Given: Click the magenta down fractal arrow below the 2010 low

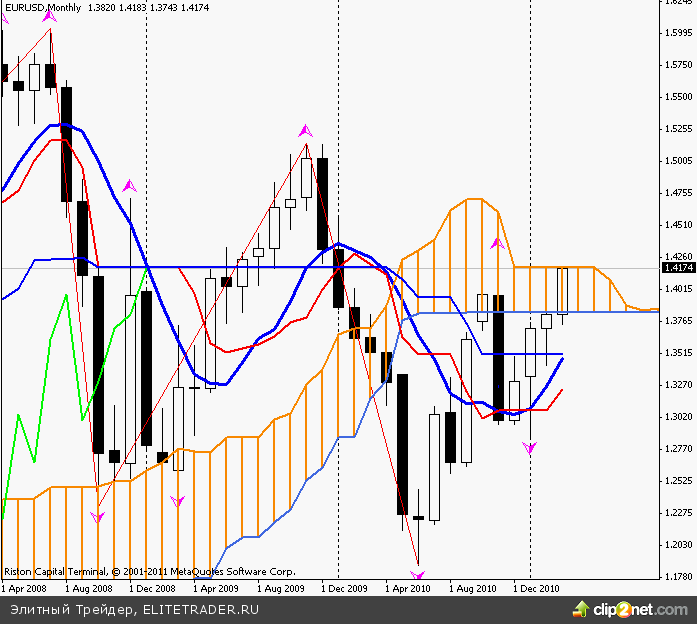Looking at the screenshot, I should pyautogui.click(x=417, y=575).
